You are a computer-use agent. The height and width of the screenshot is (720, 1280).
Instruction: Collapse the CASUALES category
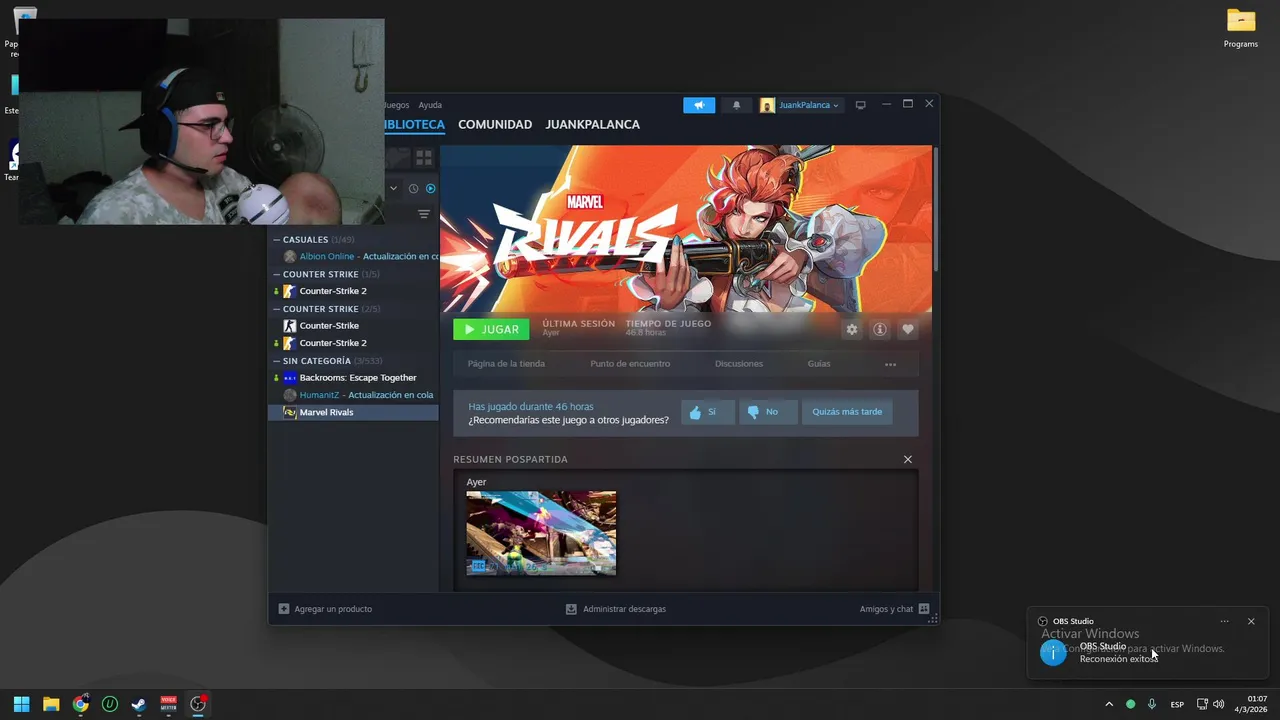pyautogui.click(x=277, y=240)
